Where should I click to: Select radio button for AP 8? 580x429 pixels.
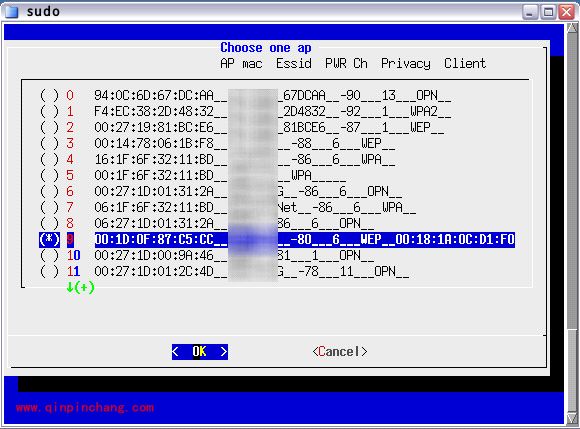click(x=49, y=223)
